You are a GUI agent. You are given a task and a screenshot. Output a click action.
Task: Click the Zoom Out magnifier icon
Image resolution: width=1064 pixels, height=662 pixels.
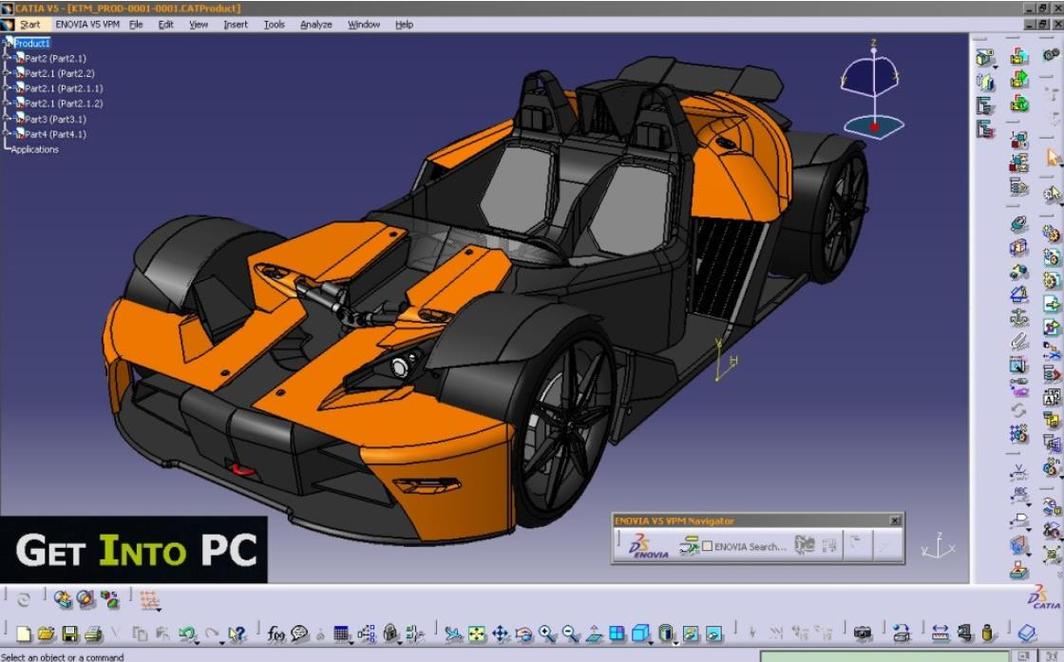(x=568, y=634)
